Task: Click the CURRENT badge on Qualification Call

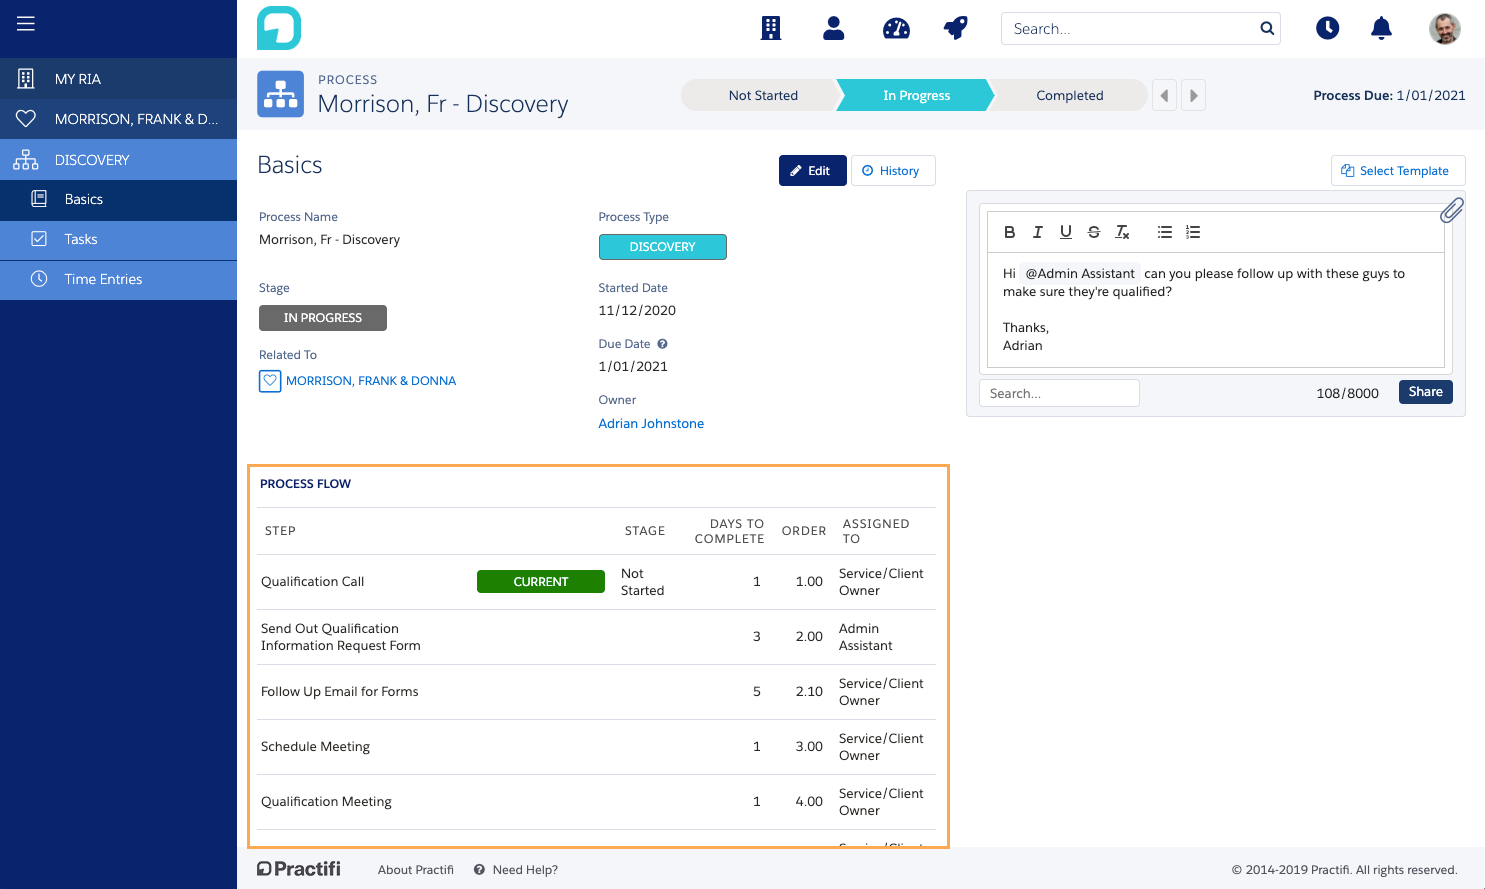Action: pos(540,582)
